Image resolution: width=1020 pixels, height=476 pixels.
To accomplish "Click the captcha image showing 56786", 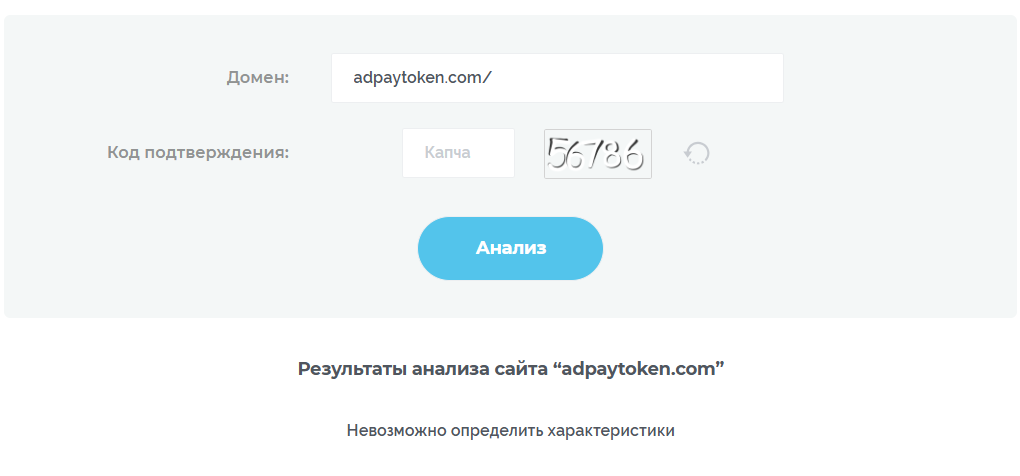I will pos(597,154).
